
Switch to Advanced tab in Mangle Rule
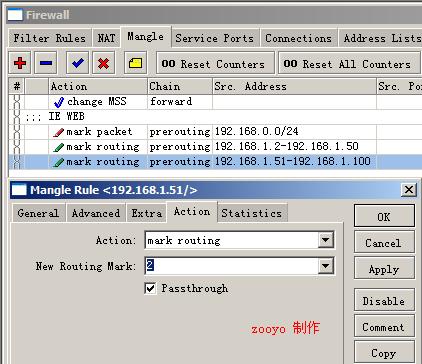[x=96, y=213]
